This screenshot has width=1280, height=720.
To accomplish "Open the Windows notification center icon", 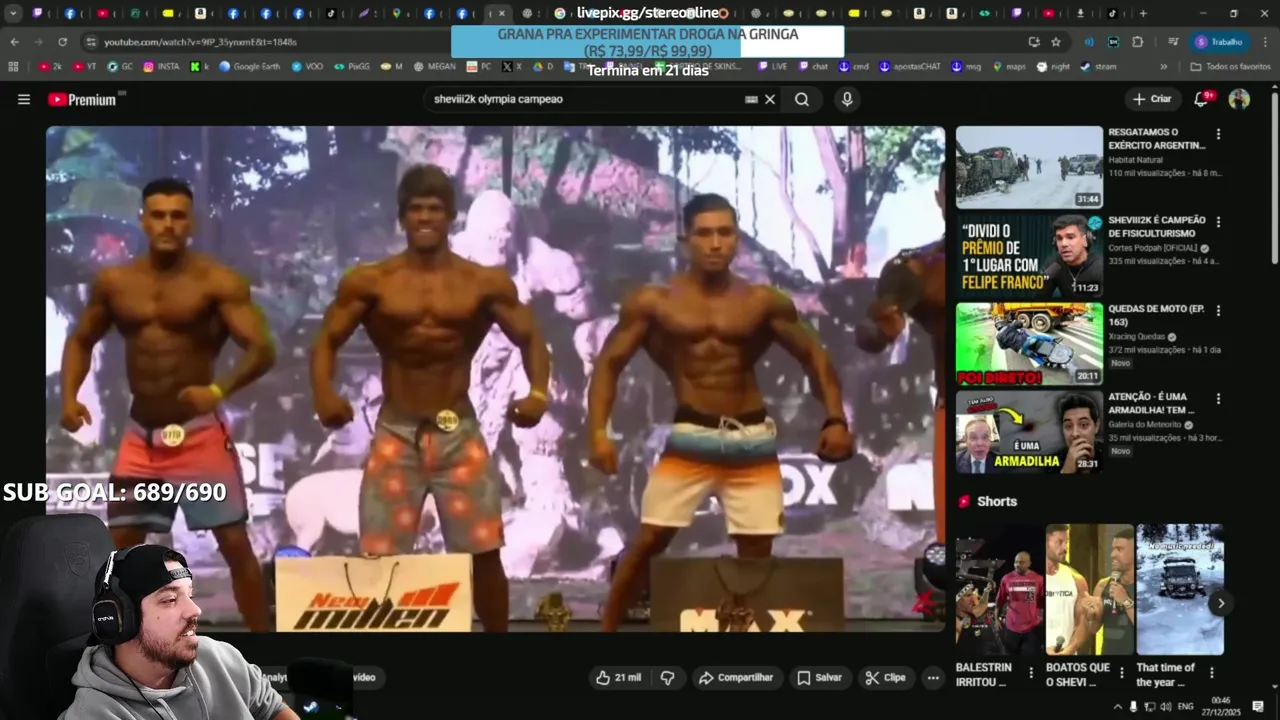I will point(1258,706).
